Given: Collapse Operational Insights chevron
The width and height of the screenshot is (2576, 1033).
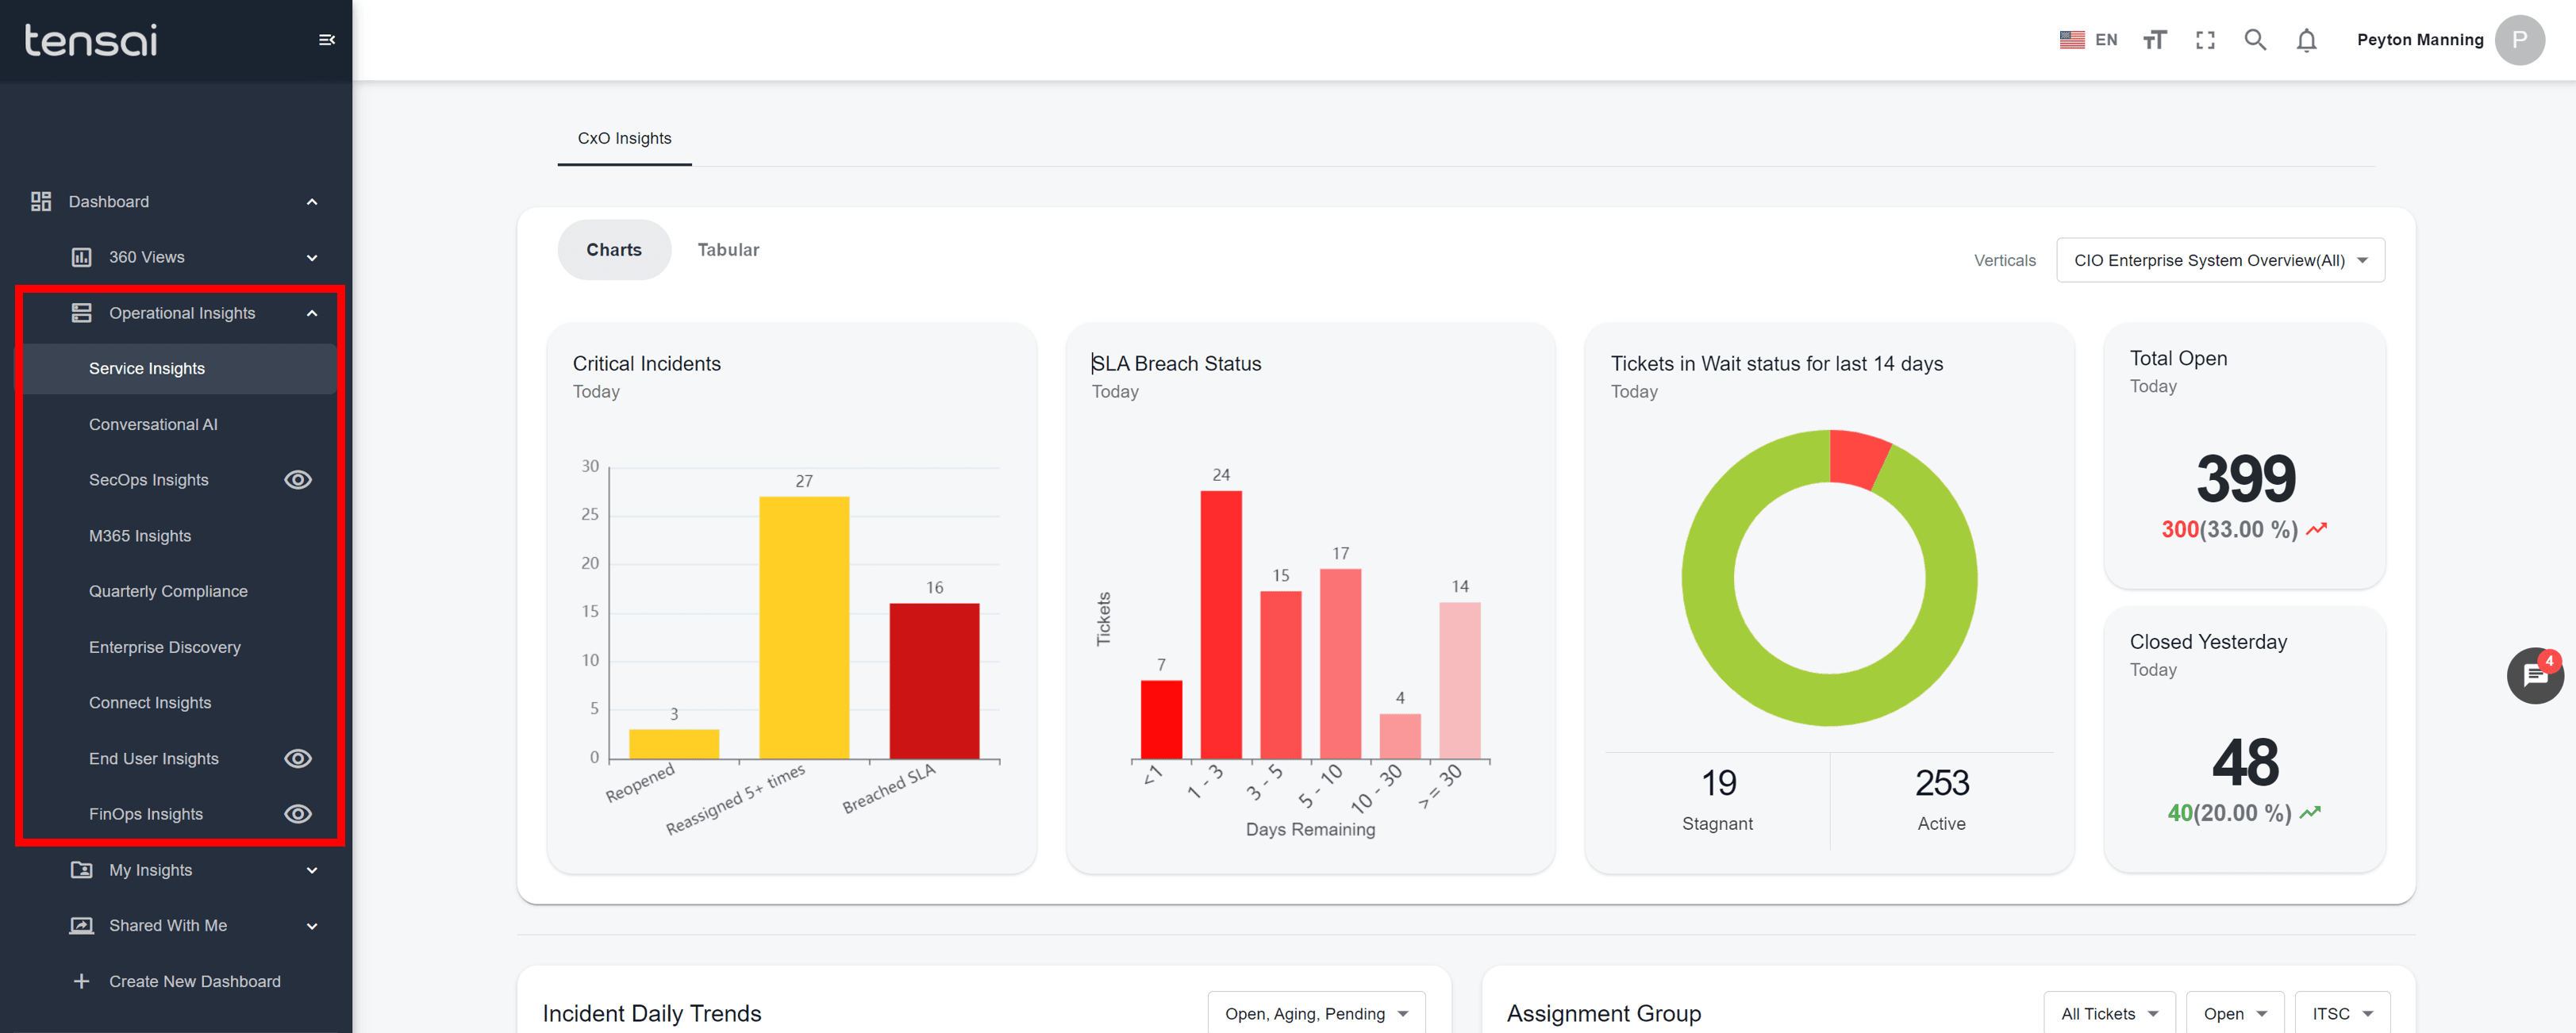Looking at the screenshot, I should tap(312, 313).
